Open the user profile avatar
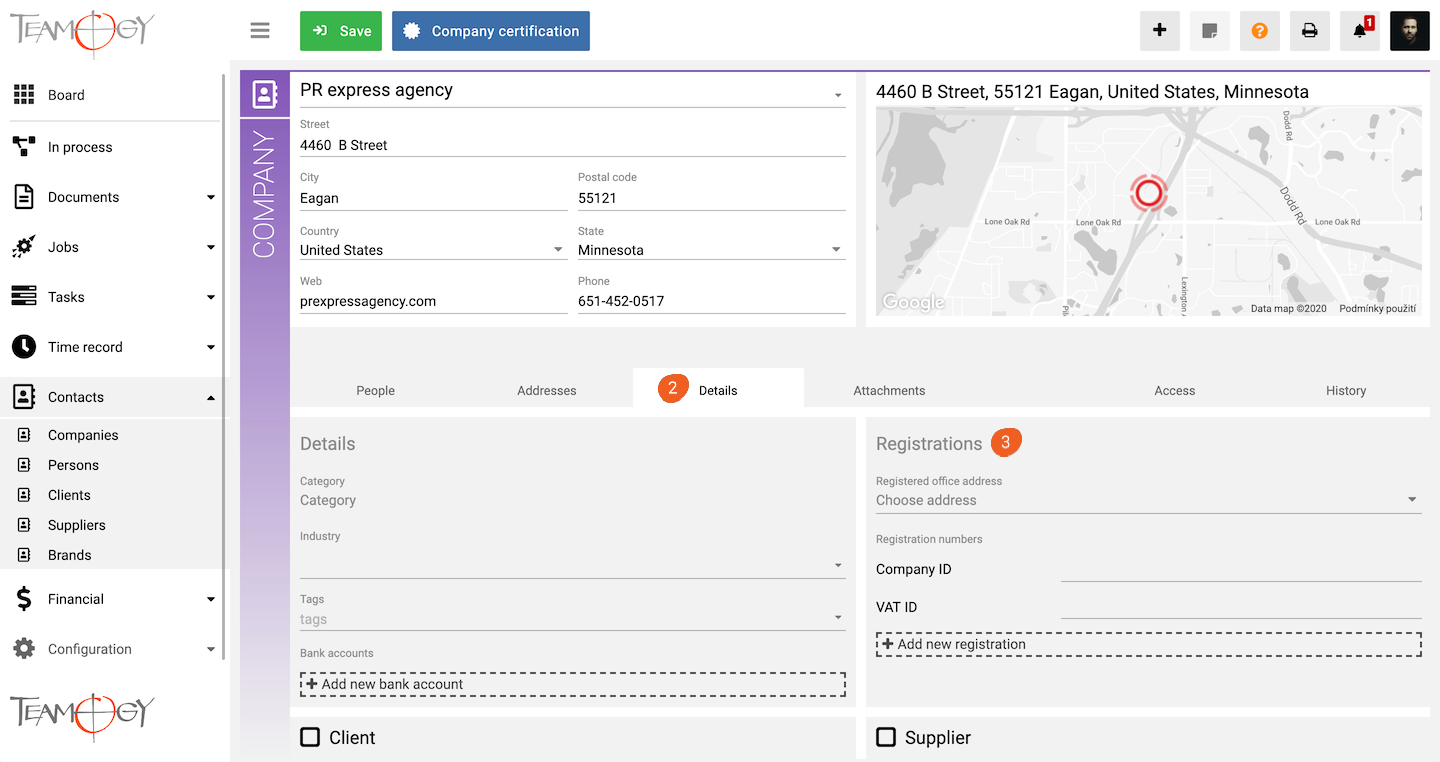Viewport: 1440px width, 762px height. tap(1410, 31)
